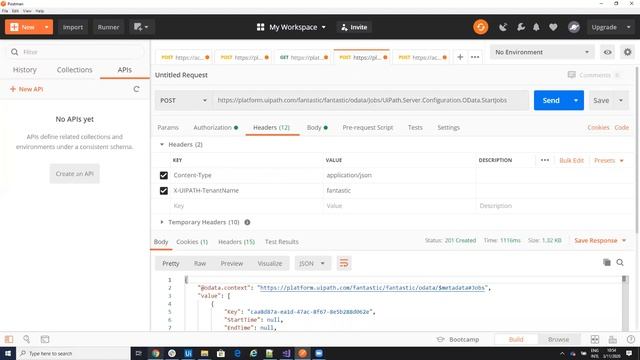
Task: Click the heart icon in header
Action: coord(553,27)
